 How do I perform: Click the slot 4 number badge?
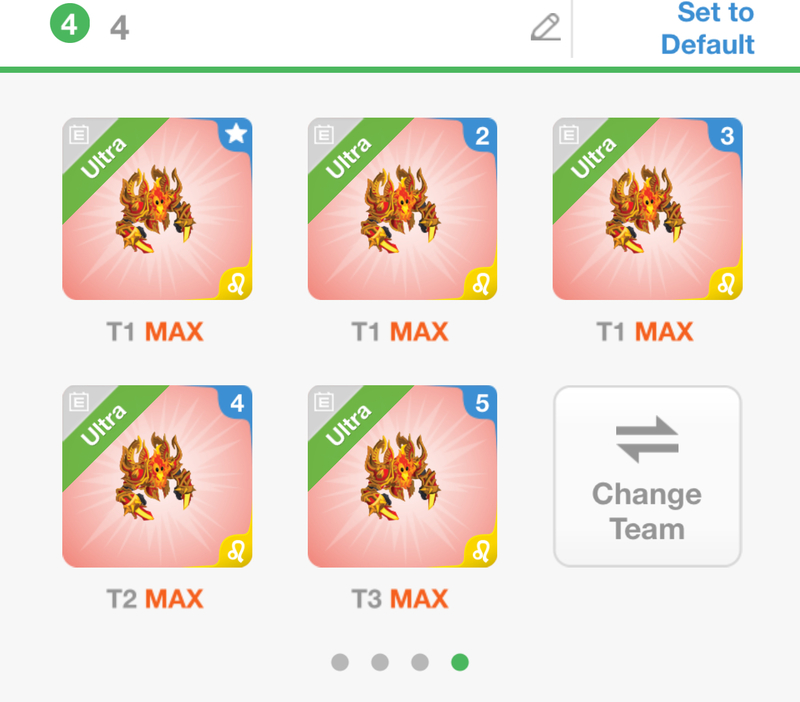237,403
